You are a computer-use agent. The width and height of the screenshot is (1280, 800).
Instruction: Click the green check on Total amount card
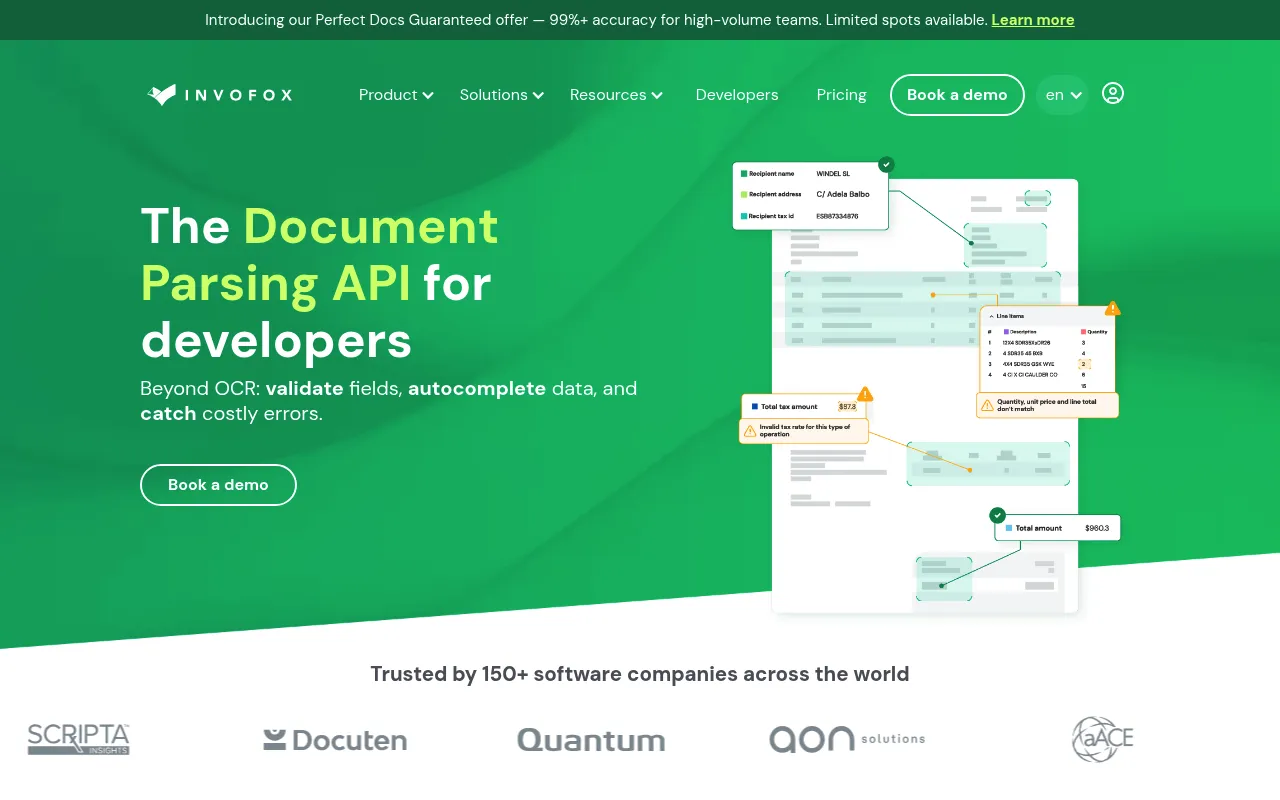click(997, 515)
